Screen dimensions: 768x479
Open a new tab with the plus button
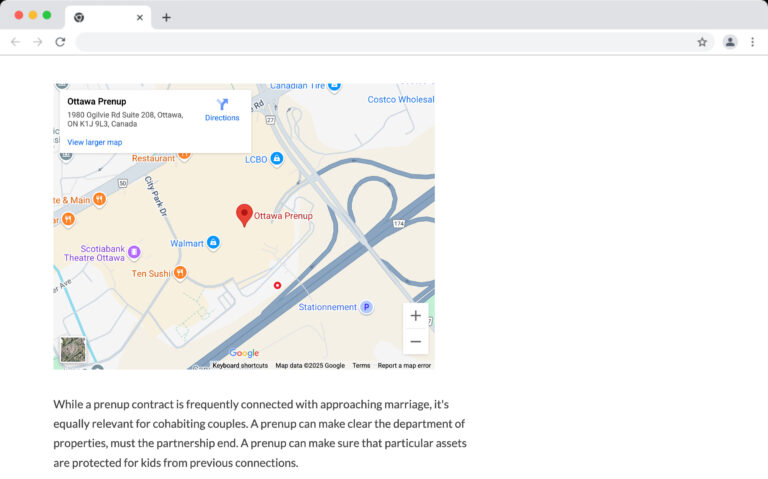[167, 18]
